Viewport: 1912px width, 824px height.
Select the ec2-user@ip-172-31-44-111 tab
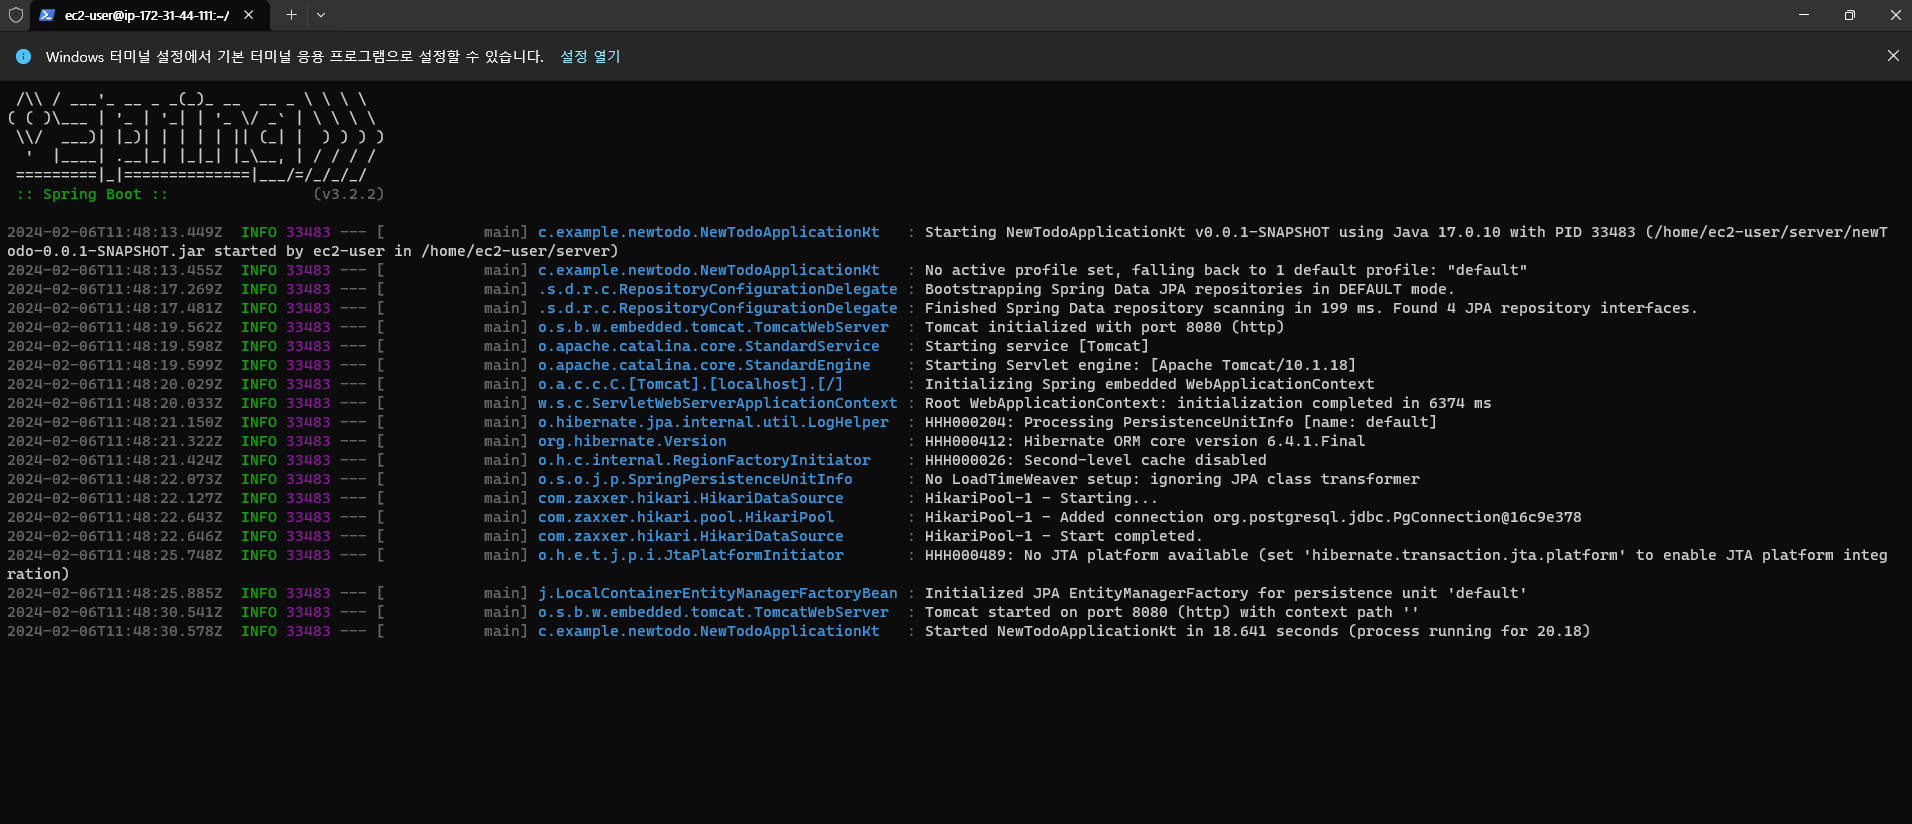click(148, 15)
